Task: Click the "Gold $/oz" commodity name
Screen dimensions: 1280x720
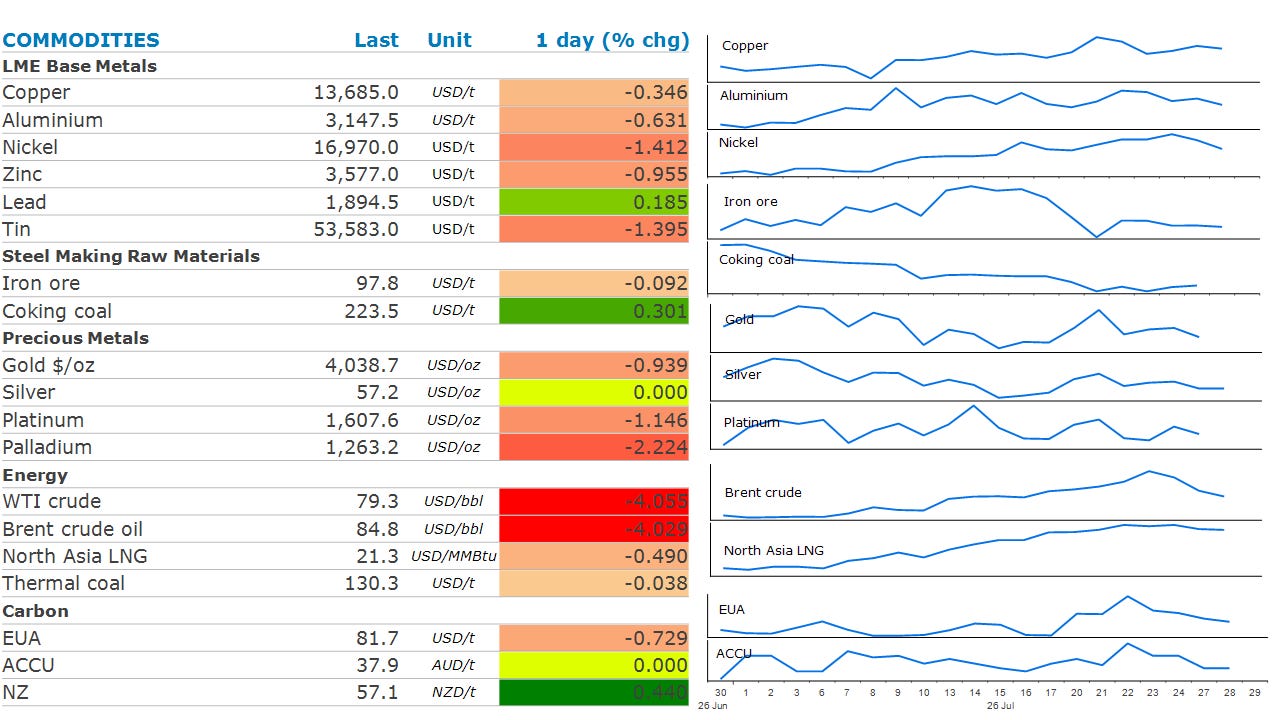Action: pyautogui.click(x=49, y=365)
